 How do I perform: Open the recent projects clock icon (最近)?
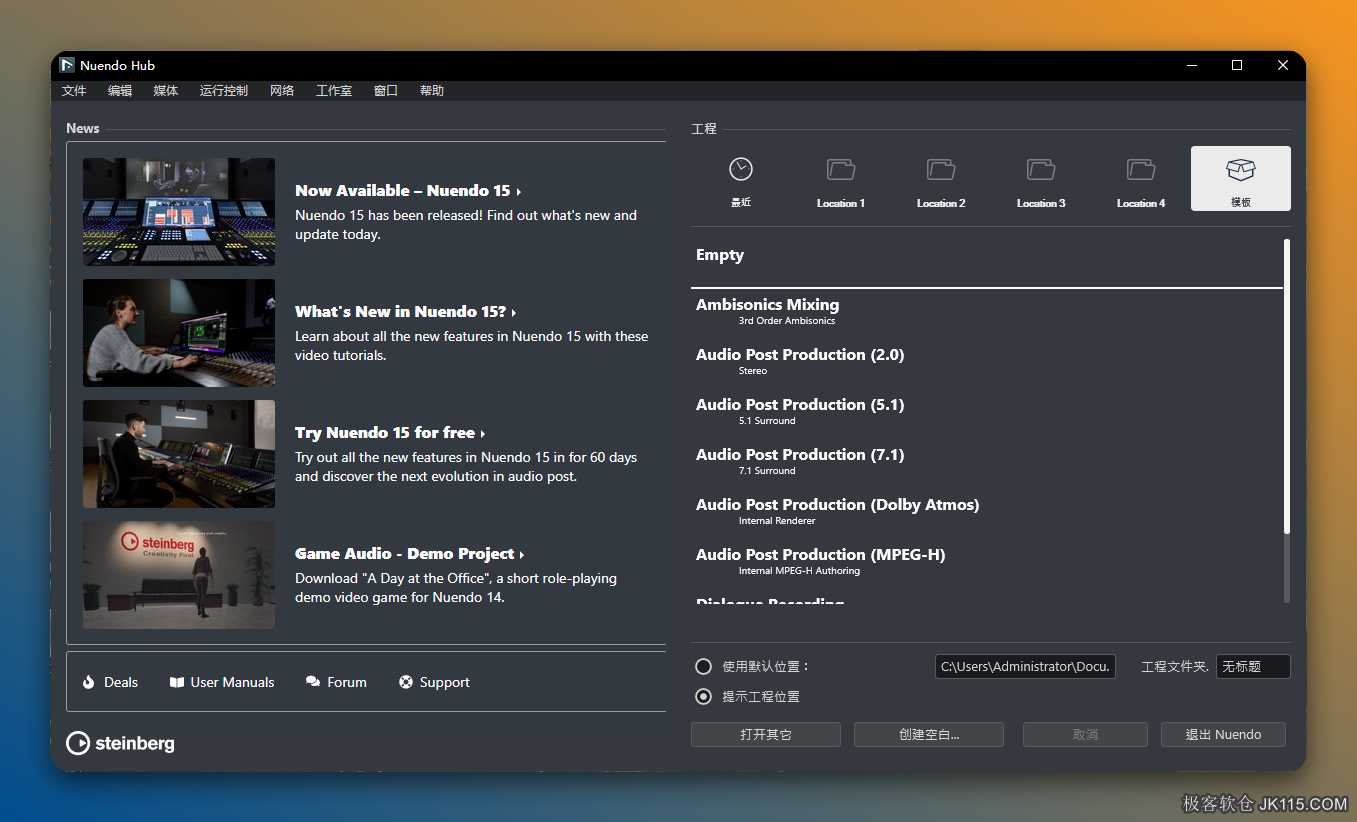click(740, 169)
